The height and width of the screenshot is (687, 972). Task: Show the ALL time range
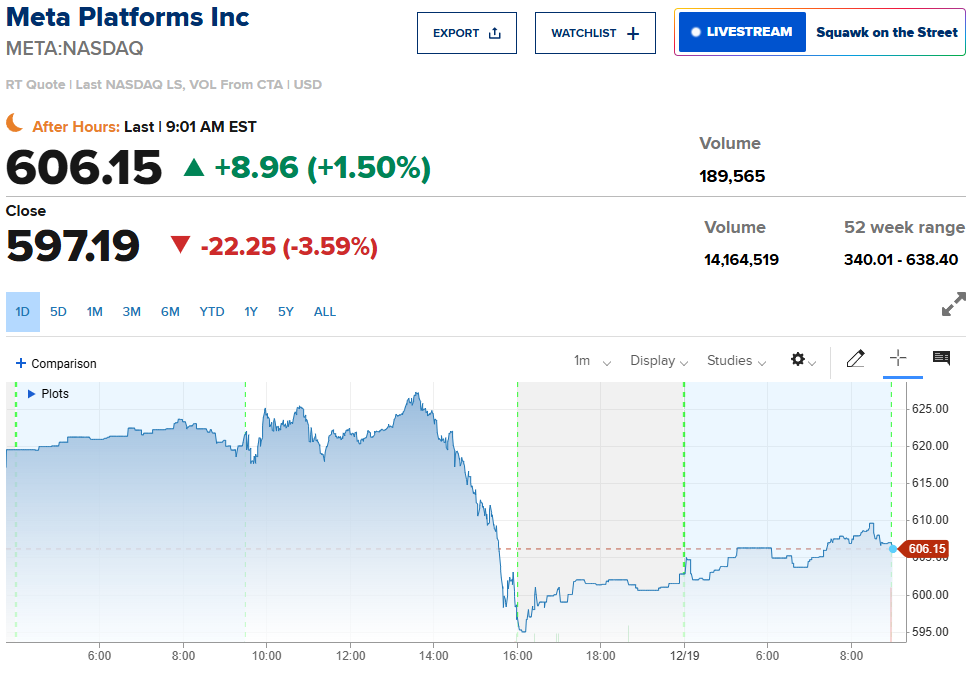coord(325,312)
